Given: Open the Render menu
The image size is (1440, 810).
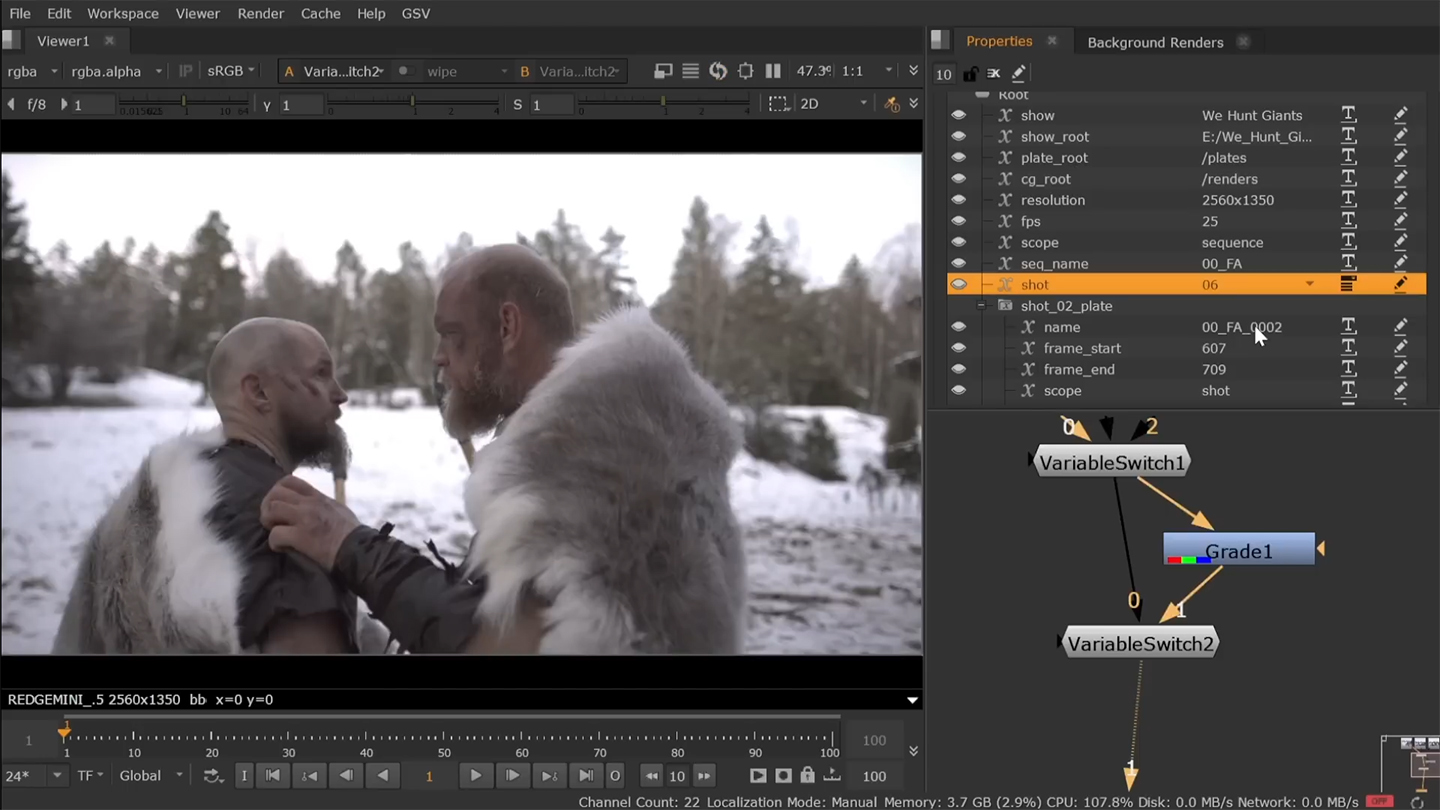Looking at the screenshot, I should click(261, 13).
